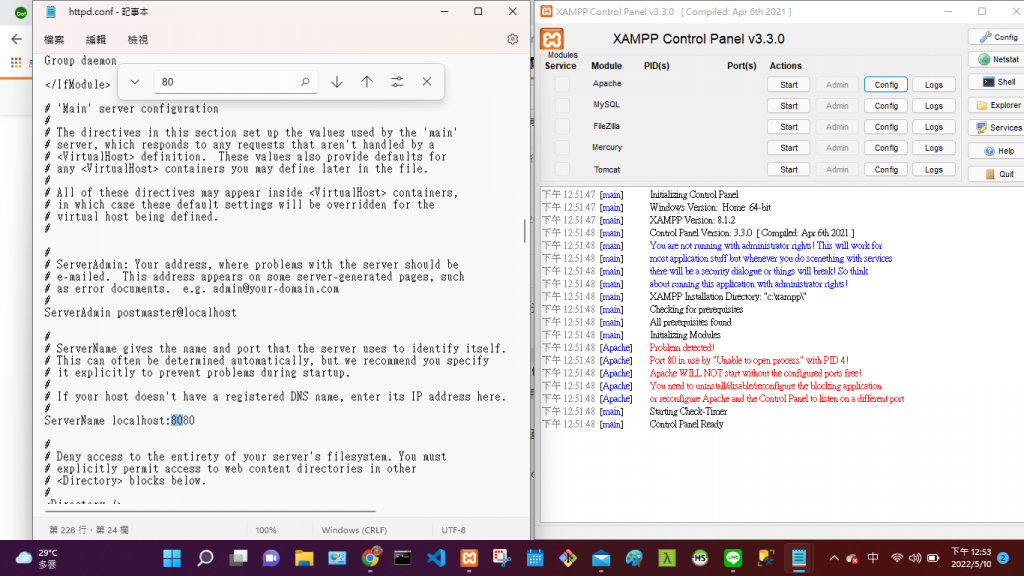
Task: Open Shell from XAMPP panel
Action: pyautogui.click(x=997, y=82)
